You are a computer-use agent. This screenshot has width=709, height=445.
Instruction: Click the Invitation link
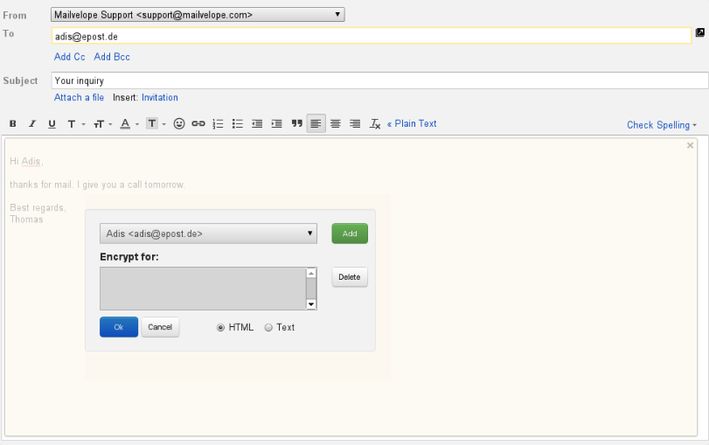160,97
